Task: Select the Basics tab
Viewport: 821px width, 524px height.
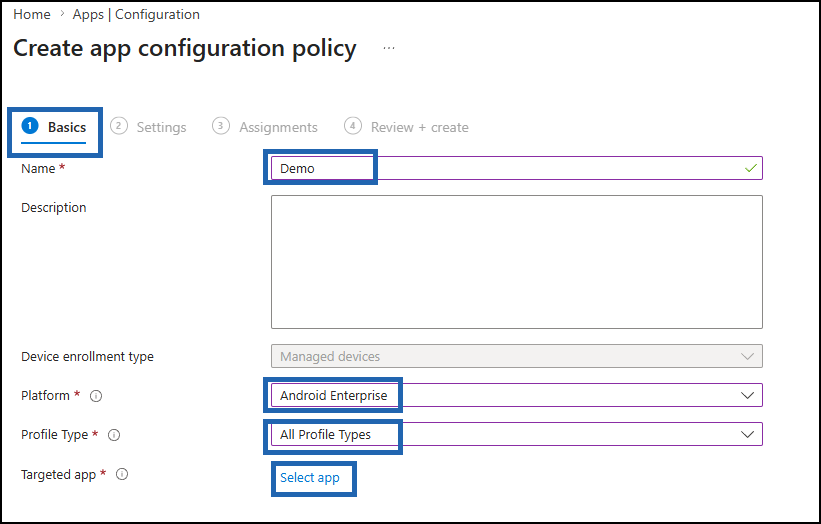Action: (53, 127)
